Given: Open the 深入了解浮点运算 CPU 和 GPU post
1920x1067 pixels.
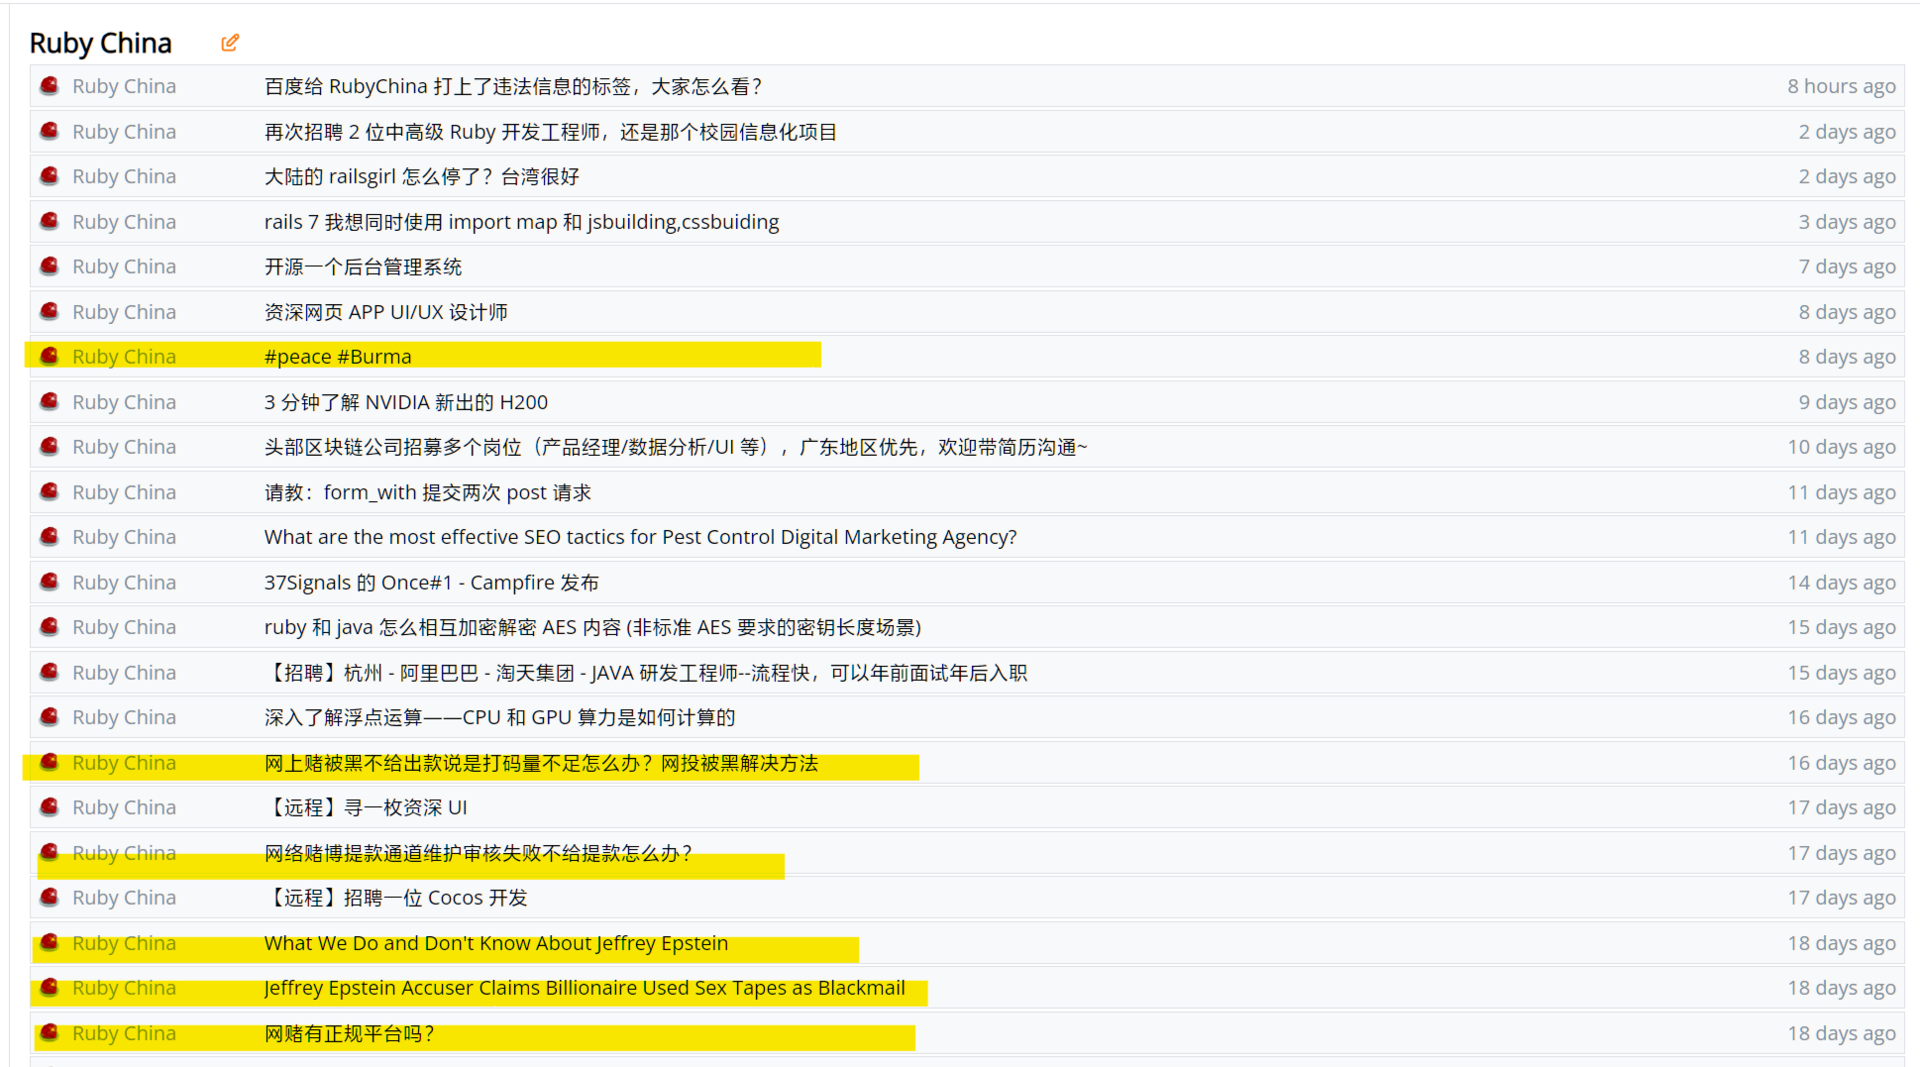Looking at the screenshot, I should (x=499, y=717).
